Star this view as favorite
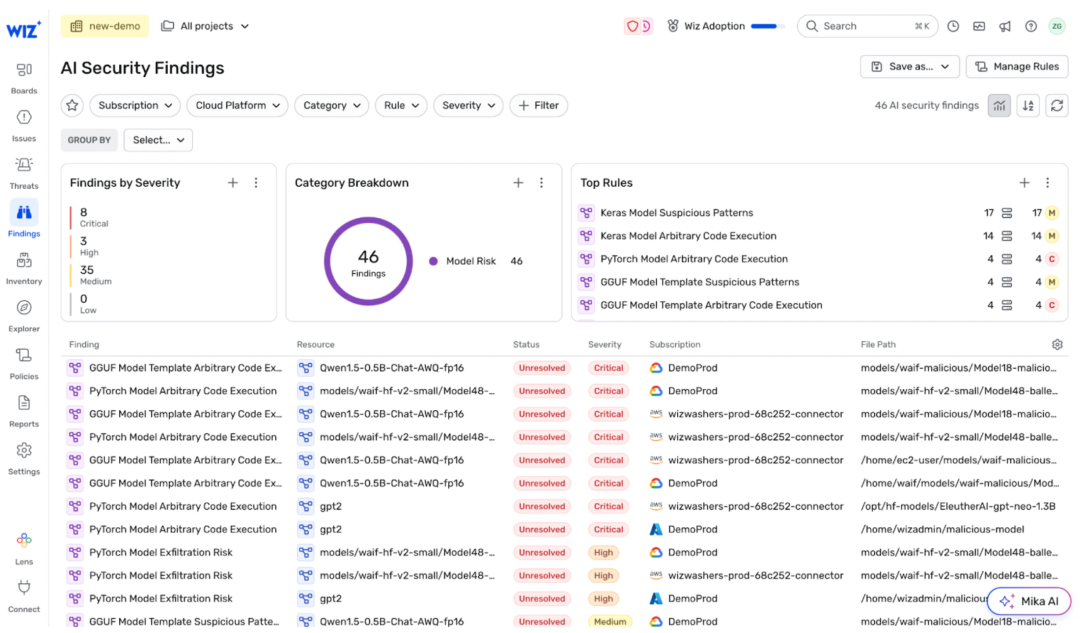The height and width of the screenshot is (633, 1080). (72, 105)
